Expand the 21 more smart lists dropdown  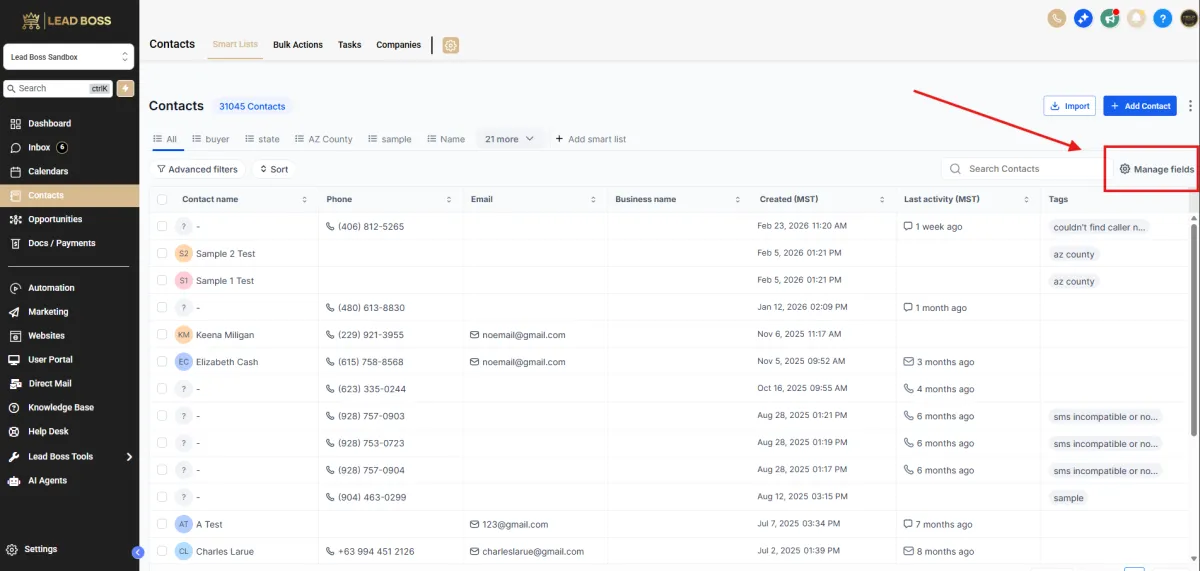[x=510, y=139]
